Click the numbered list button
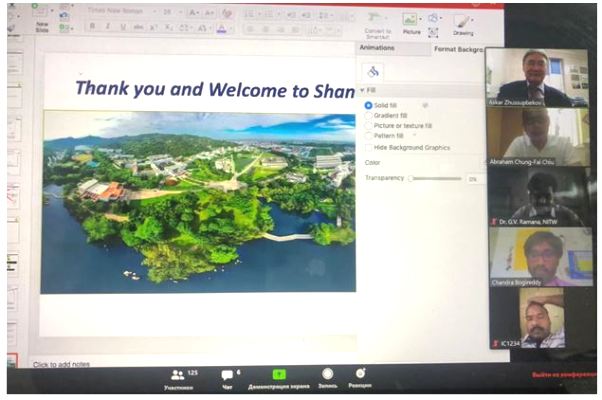Viewport: 602px width, 400px height. 269,15
